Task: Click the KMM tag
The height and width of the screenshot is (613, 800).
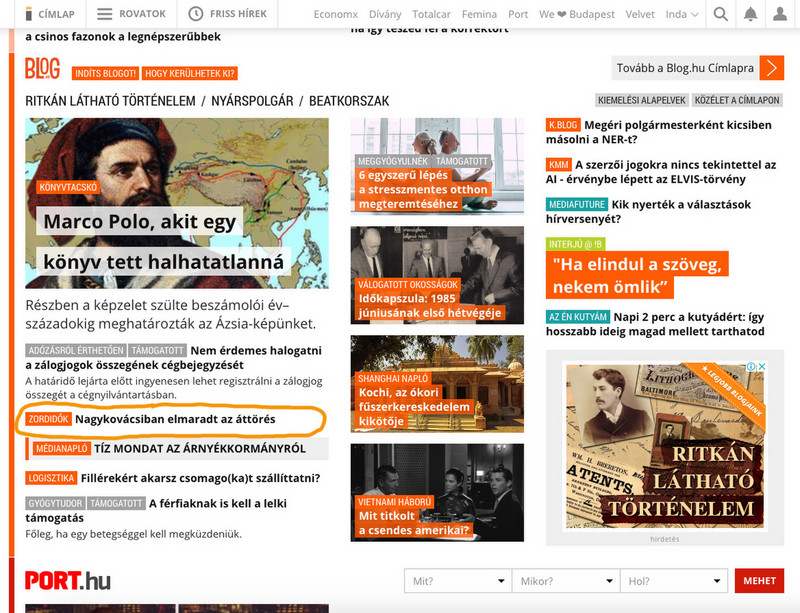Action: (559, 165)
